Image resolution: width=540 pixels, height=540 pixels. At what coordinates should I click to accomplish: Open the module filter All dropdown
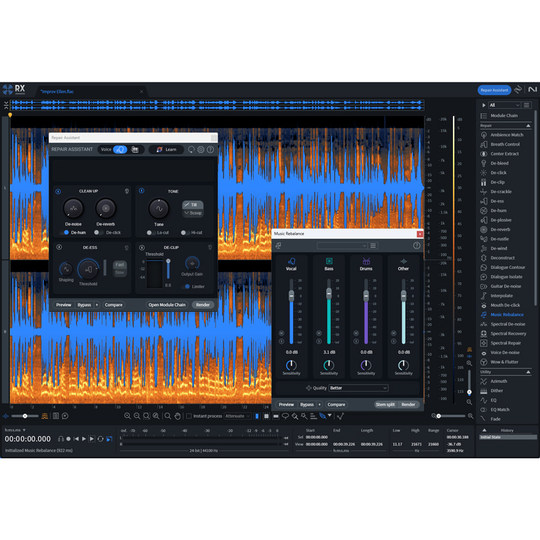click(504, 105)
